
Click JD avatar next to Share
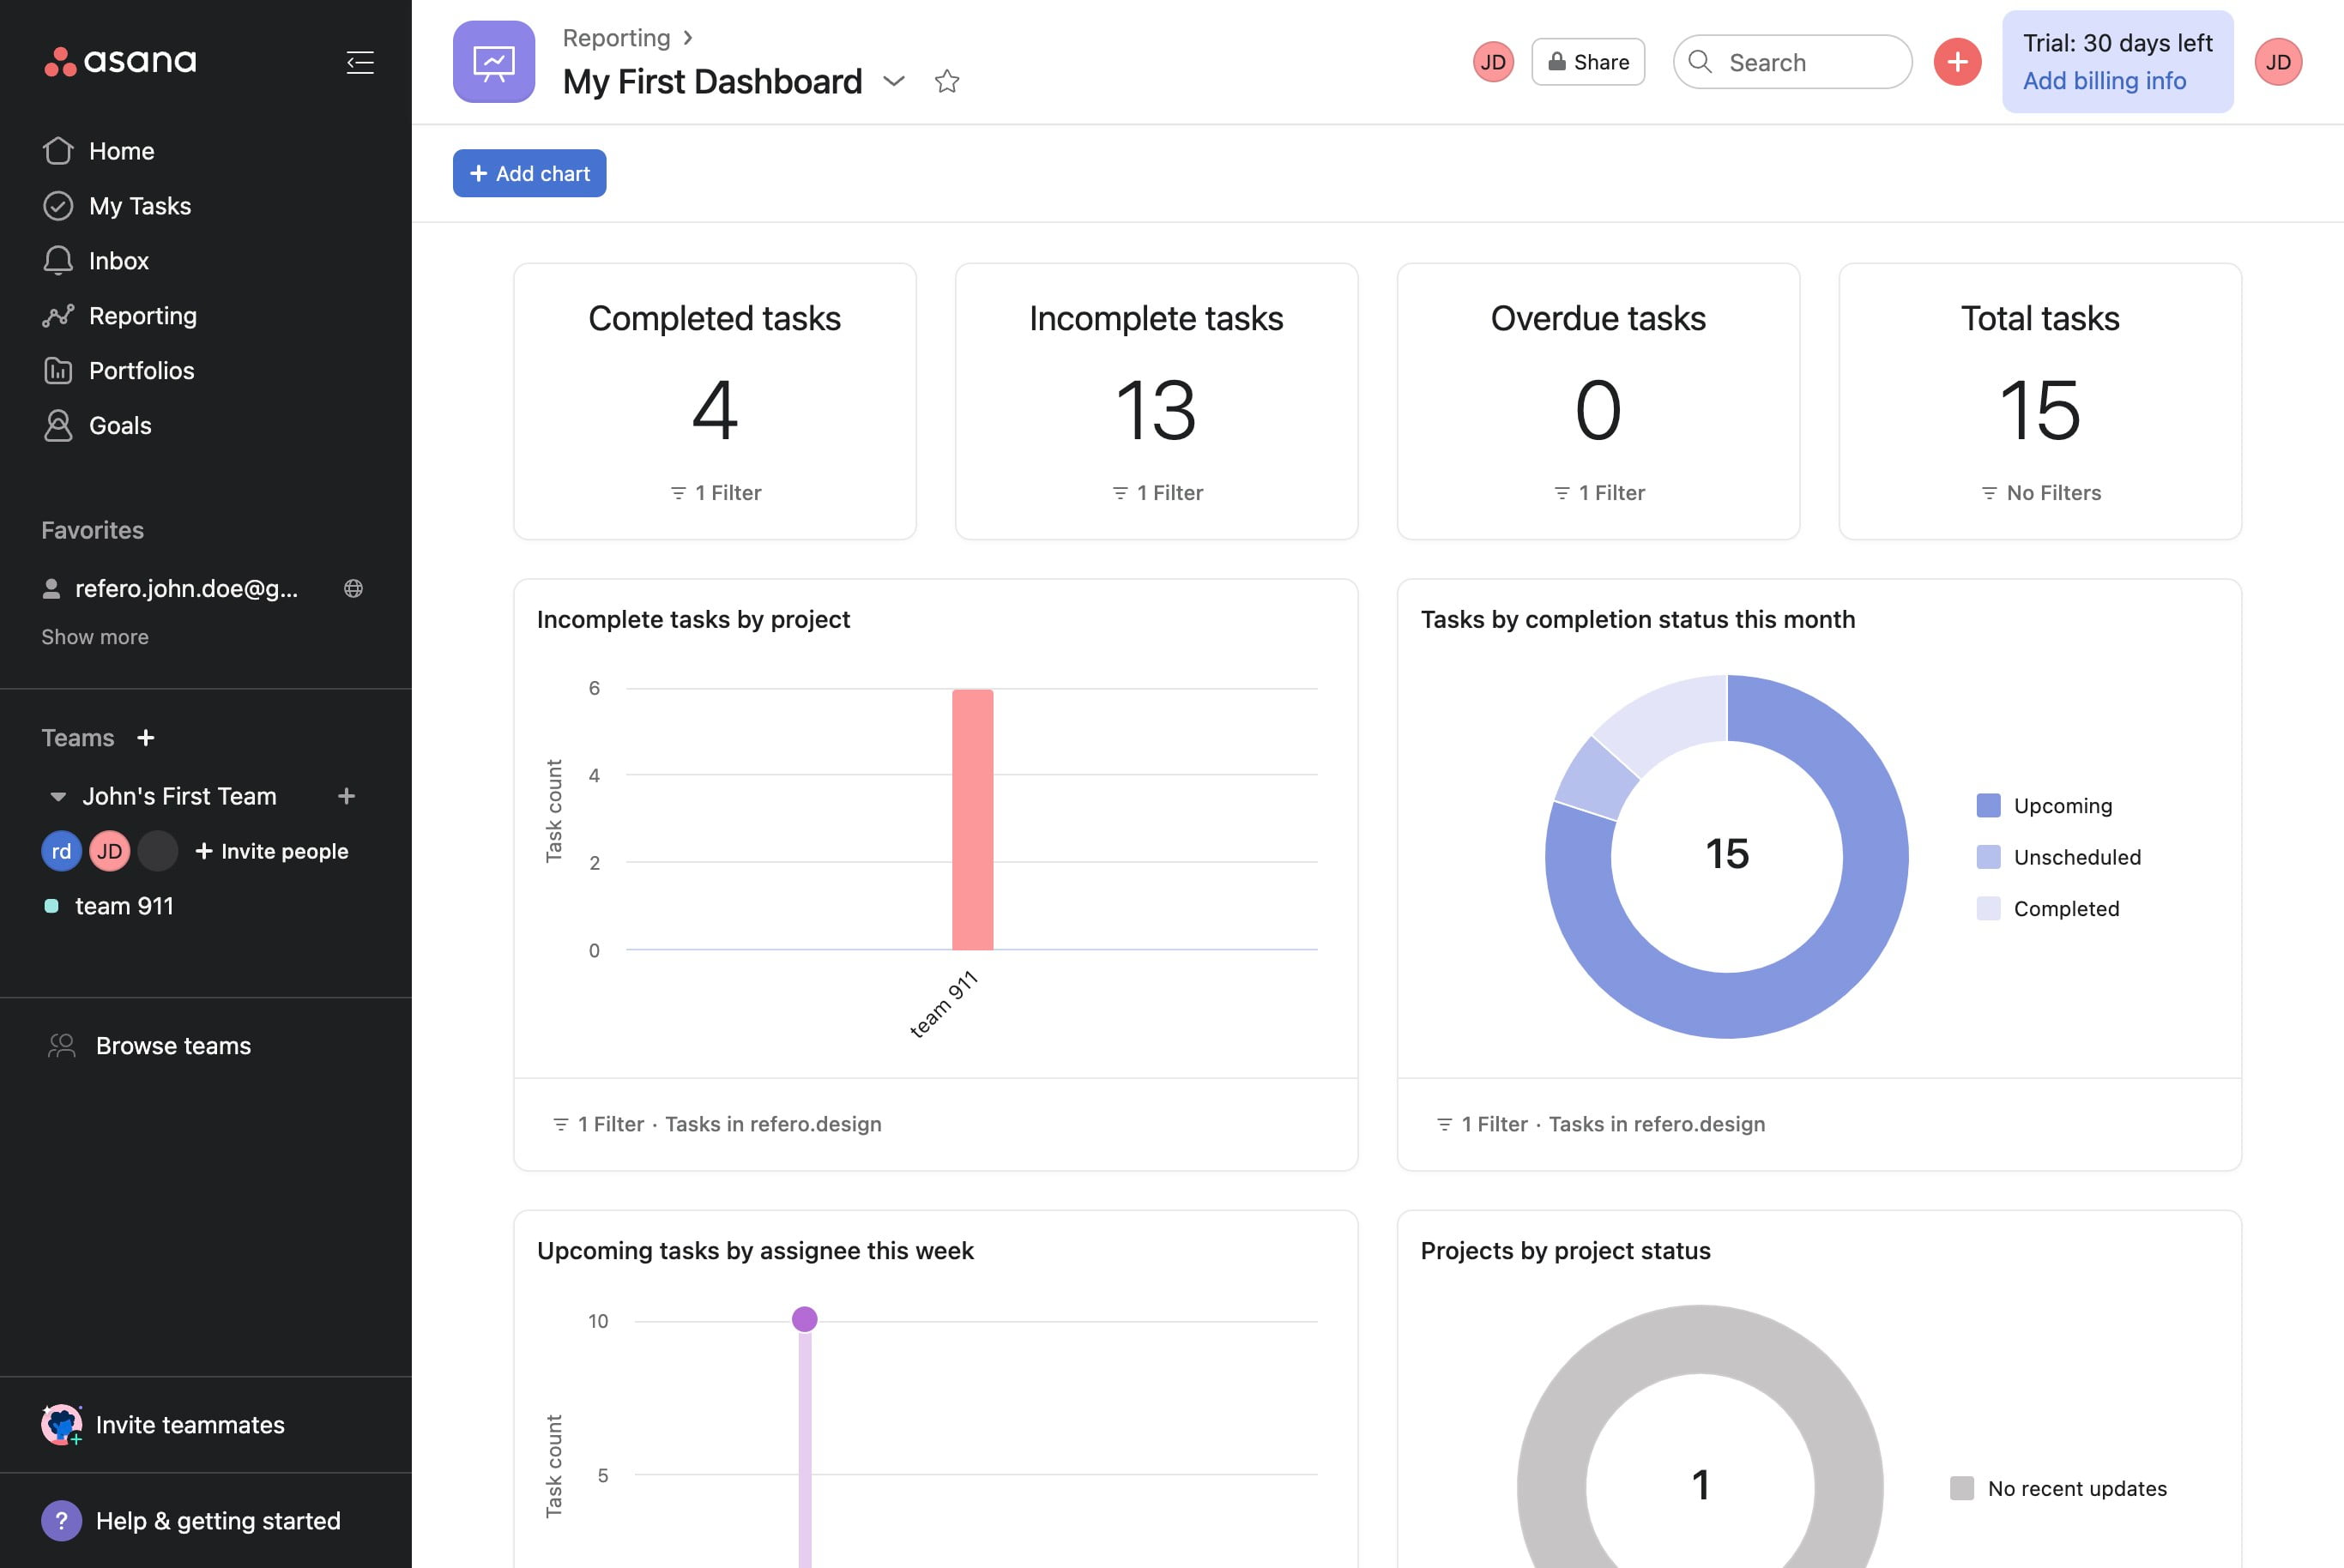point(1493,62)
